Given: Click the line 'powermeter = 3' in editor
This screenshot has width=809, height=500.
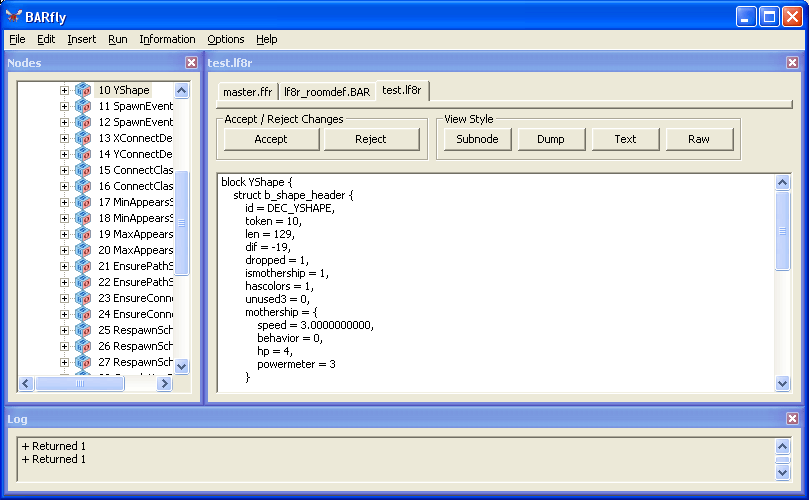Looking at the screenshot, I should pos(296,364).
